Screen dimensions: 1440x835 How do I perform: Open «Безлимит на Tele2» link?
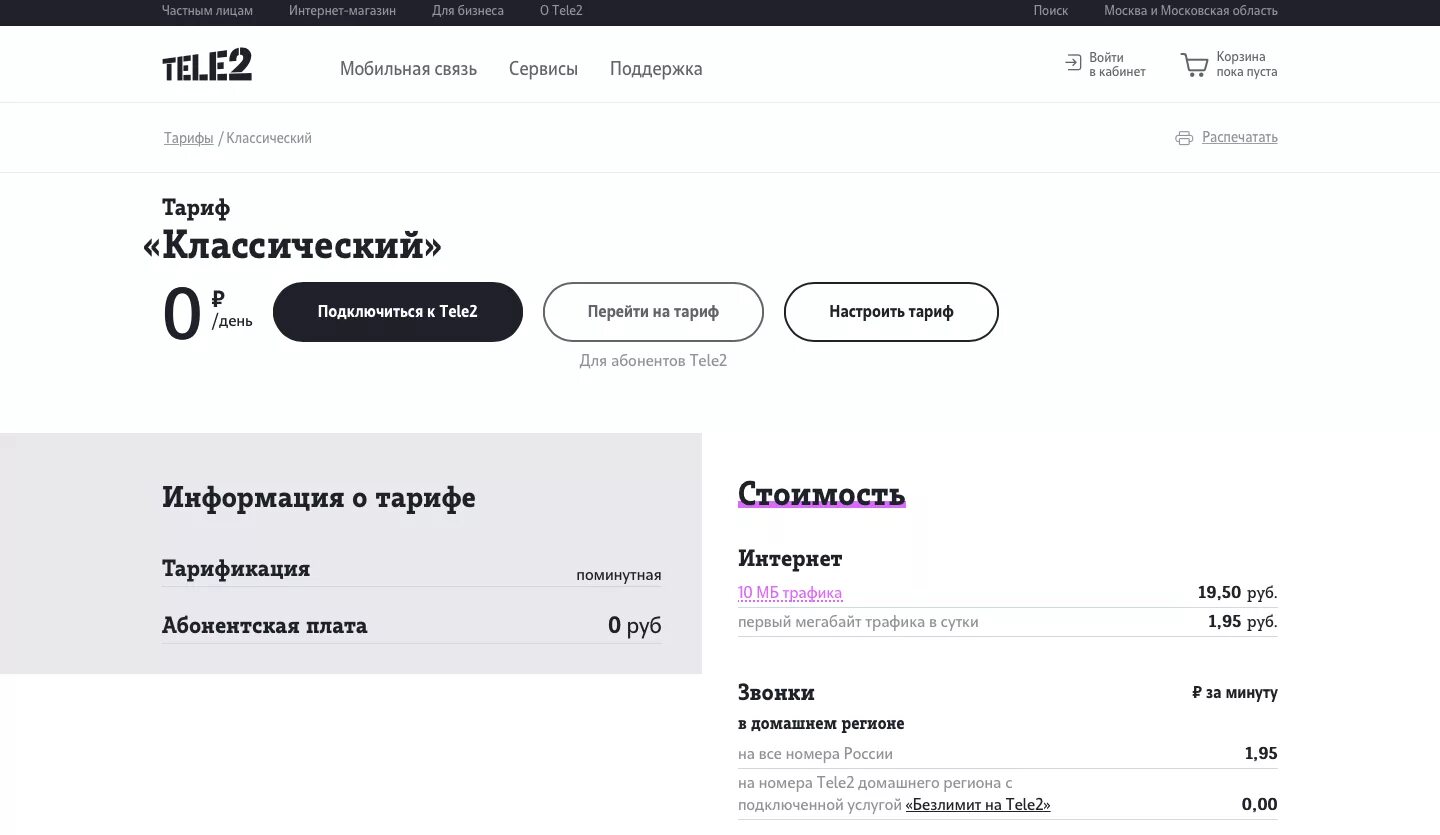click(x=978, y=805)
